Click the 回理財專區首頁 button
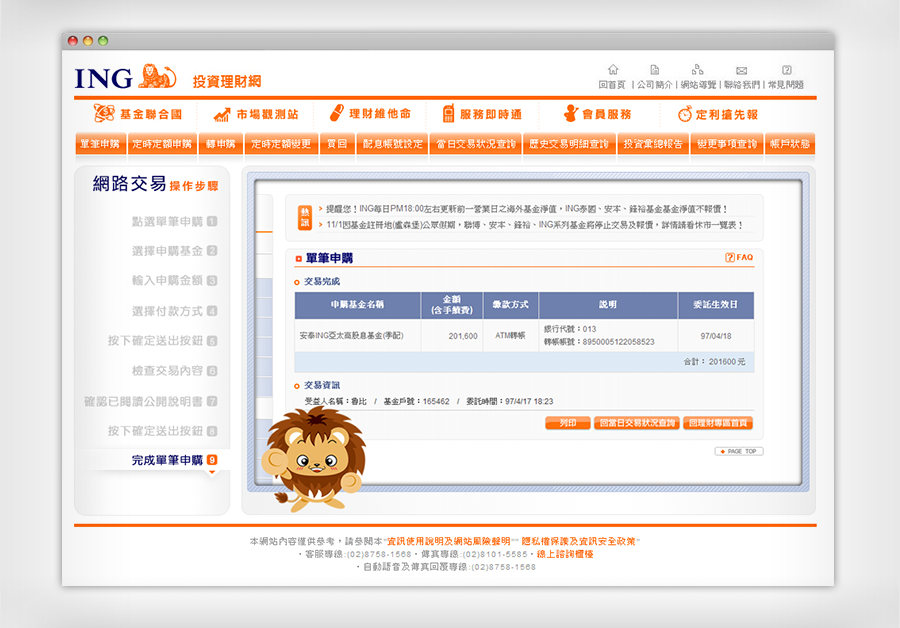 click(x=718, y=423)
